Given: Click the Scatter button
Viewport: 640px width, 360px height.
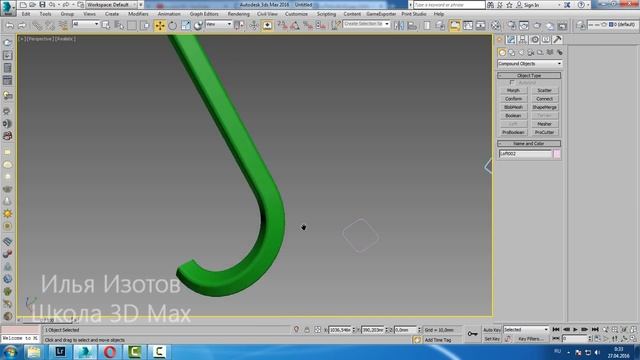Looking at the screenshot, I should pos(544,90).
